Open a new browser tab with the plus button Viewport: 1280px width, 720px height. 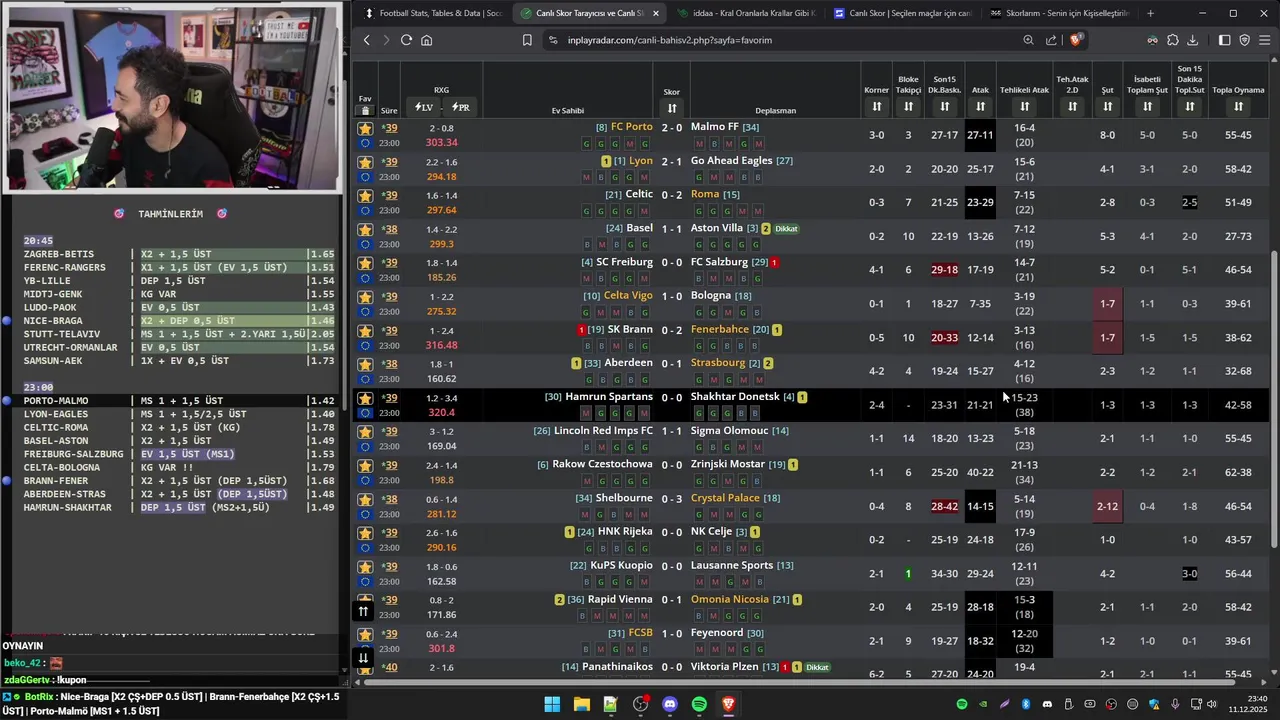[x=1150, y=13]
